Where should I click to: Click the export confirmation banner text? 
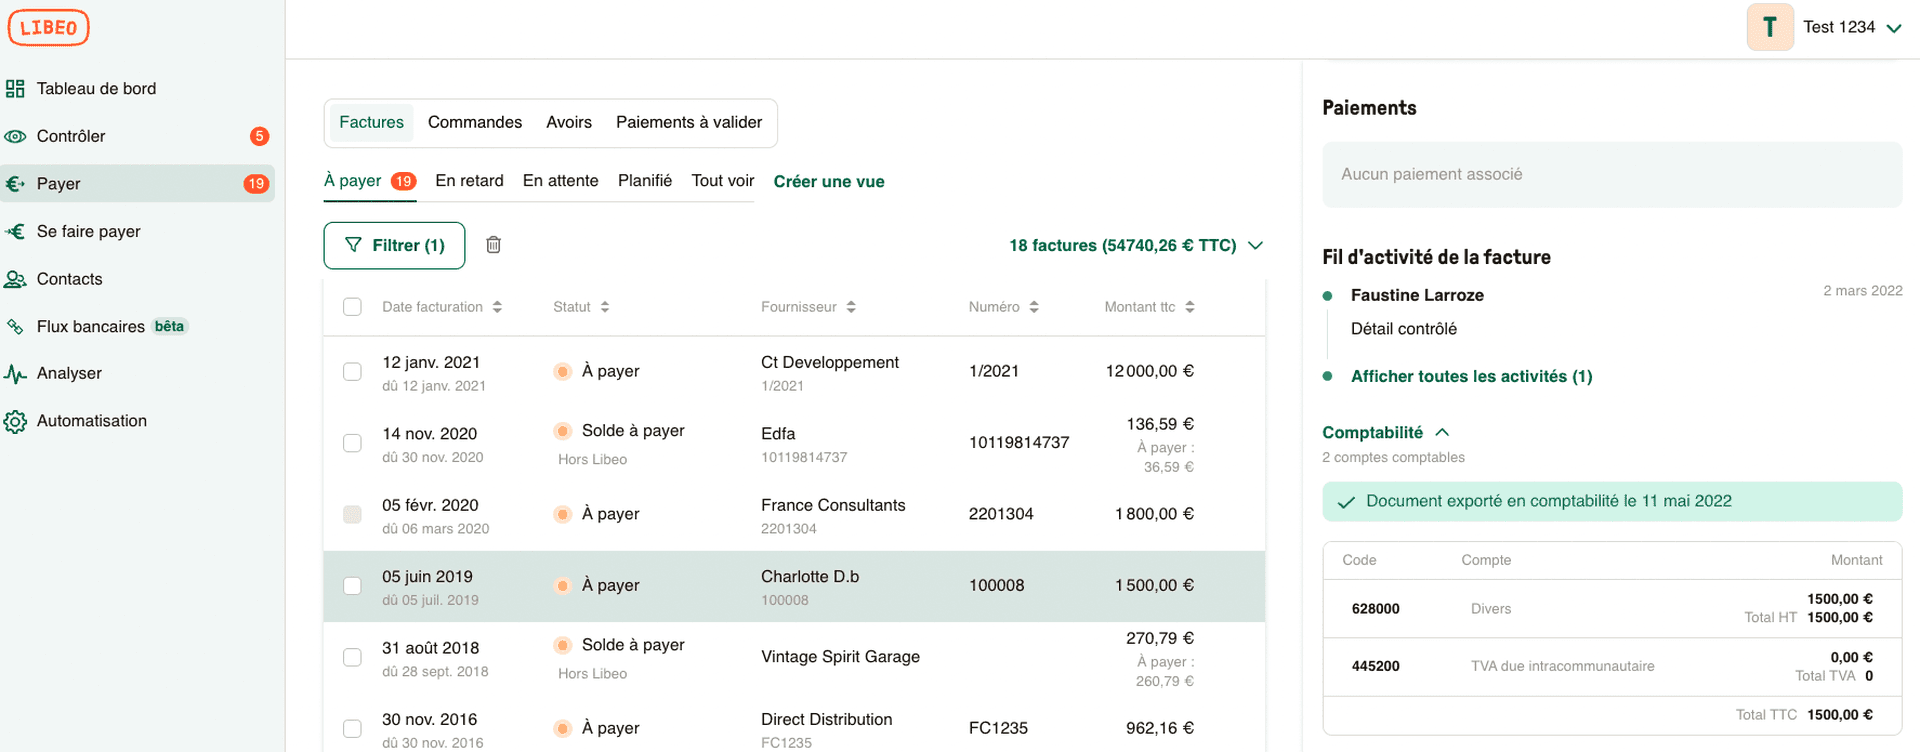click(x=1549, y=501)
